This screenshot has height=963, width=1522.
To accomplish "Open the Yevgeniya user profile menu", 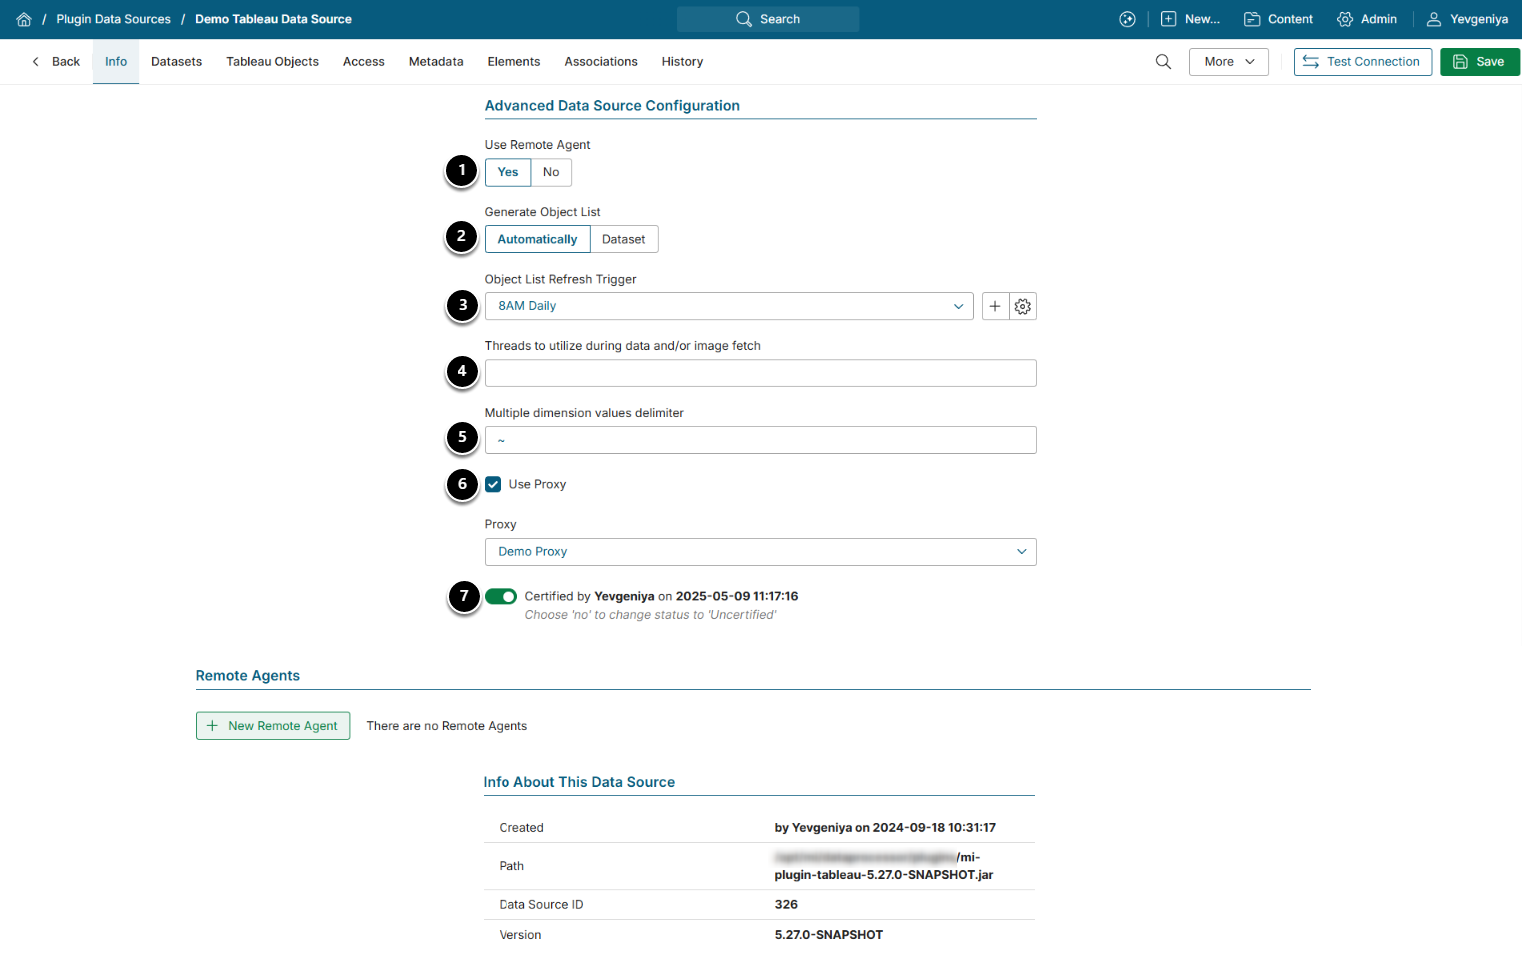I will tap(1467, 19).
